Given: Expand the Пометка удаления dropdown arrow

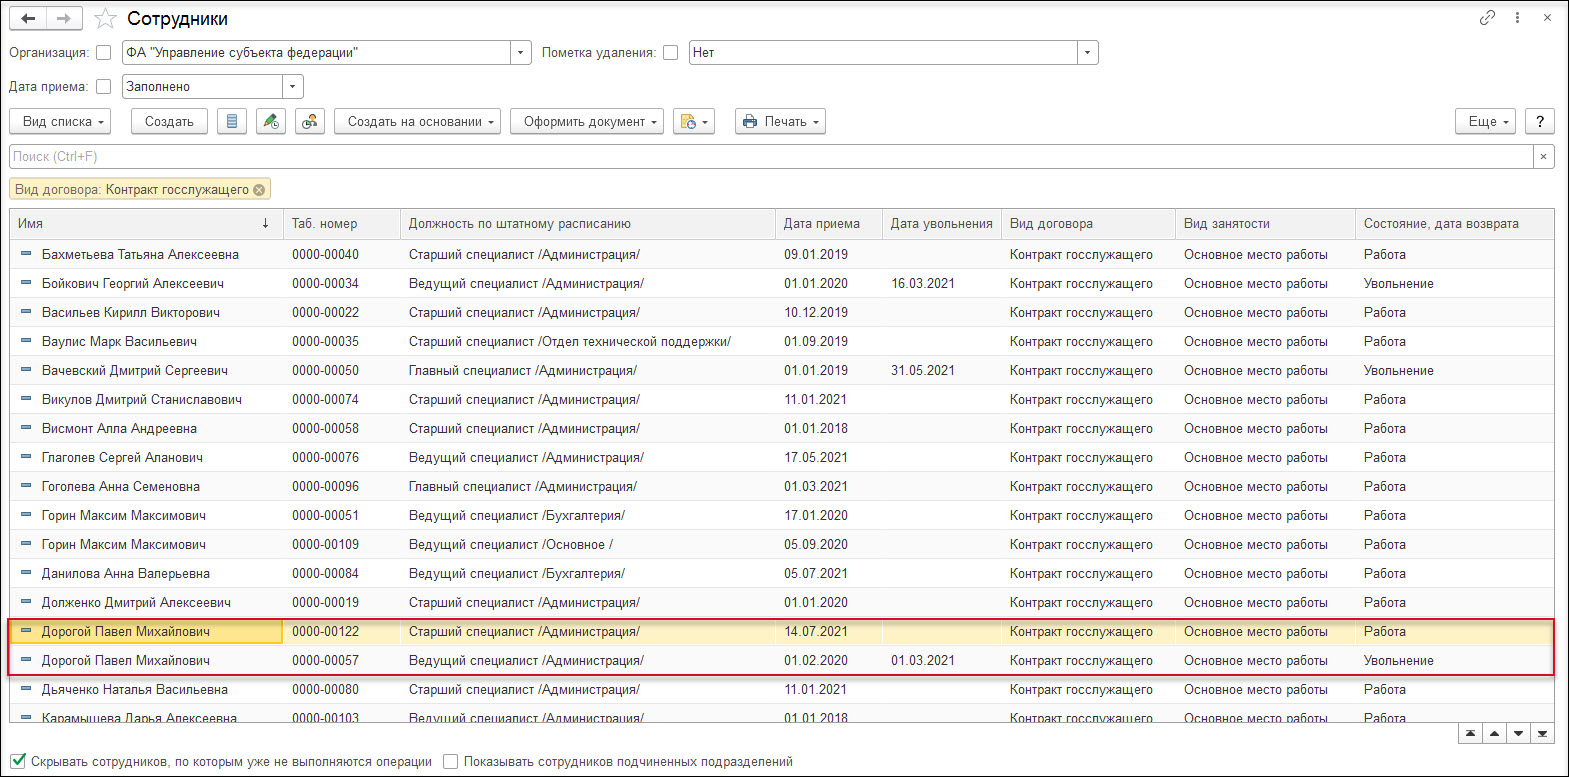Looking at the screenshot, I should click(x=1088, y=53).
